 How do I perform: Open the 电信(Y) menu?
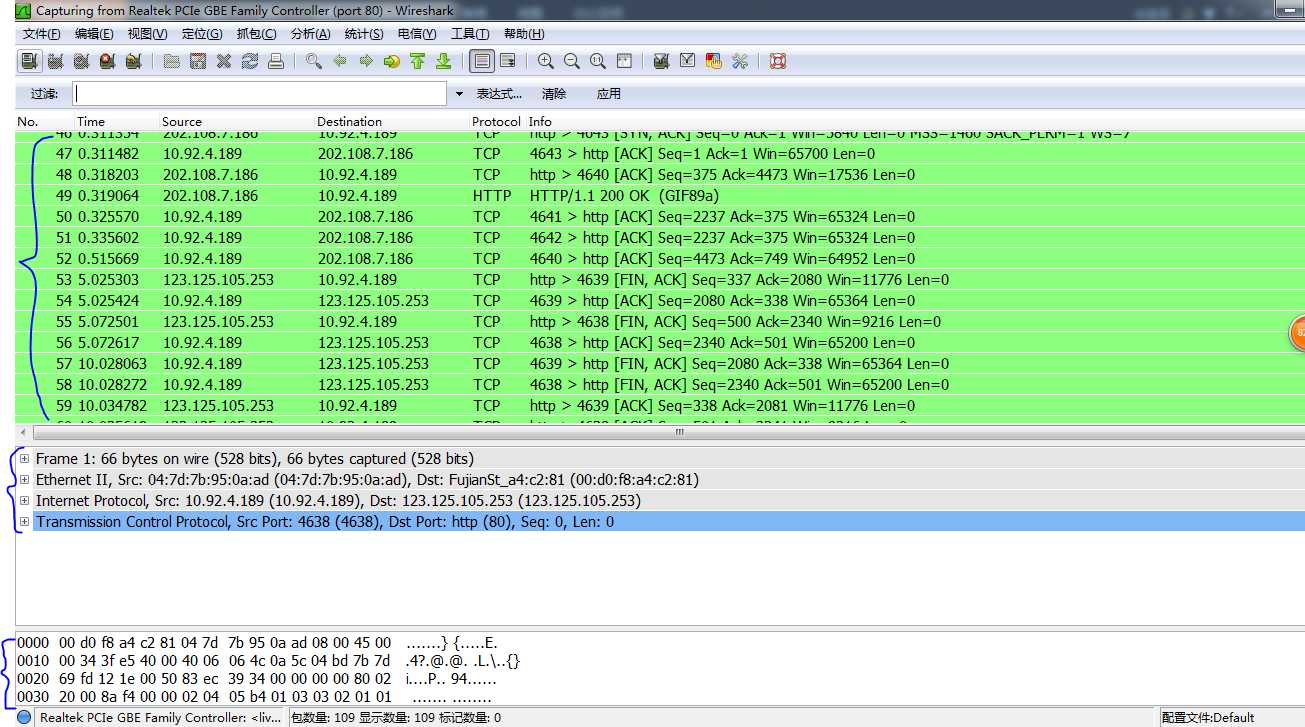(417, 34)
